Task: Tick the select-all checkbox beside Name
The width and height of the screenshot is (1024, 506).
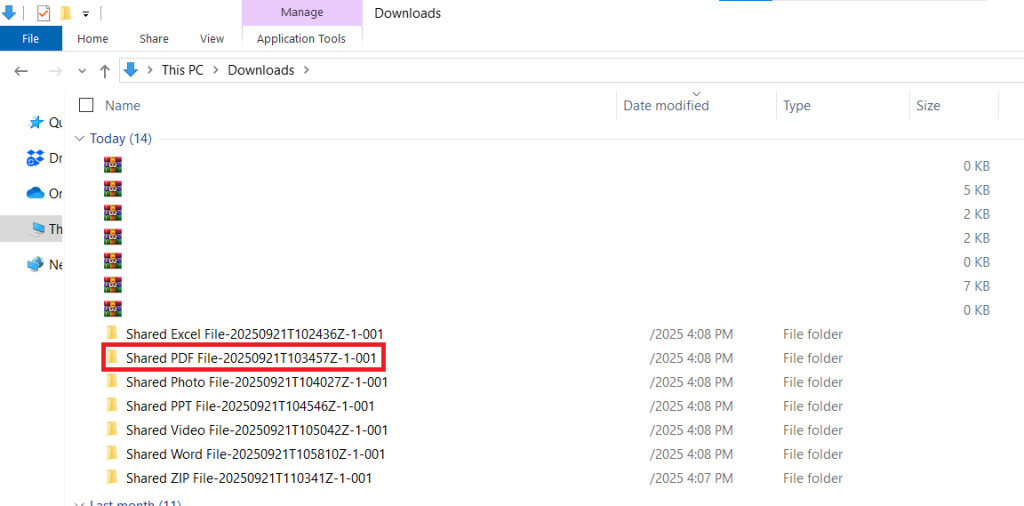Action: click(86, 105)
